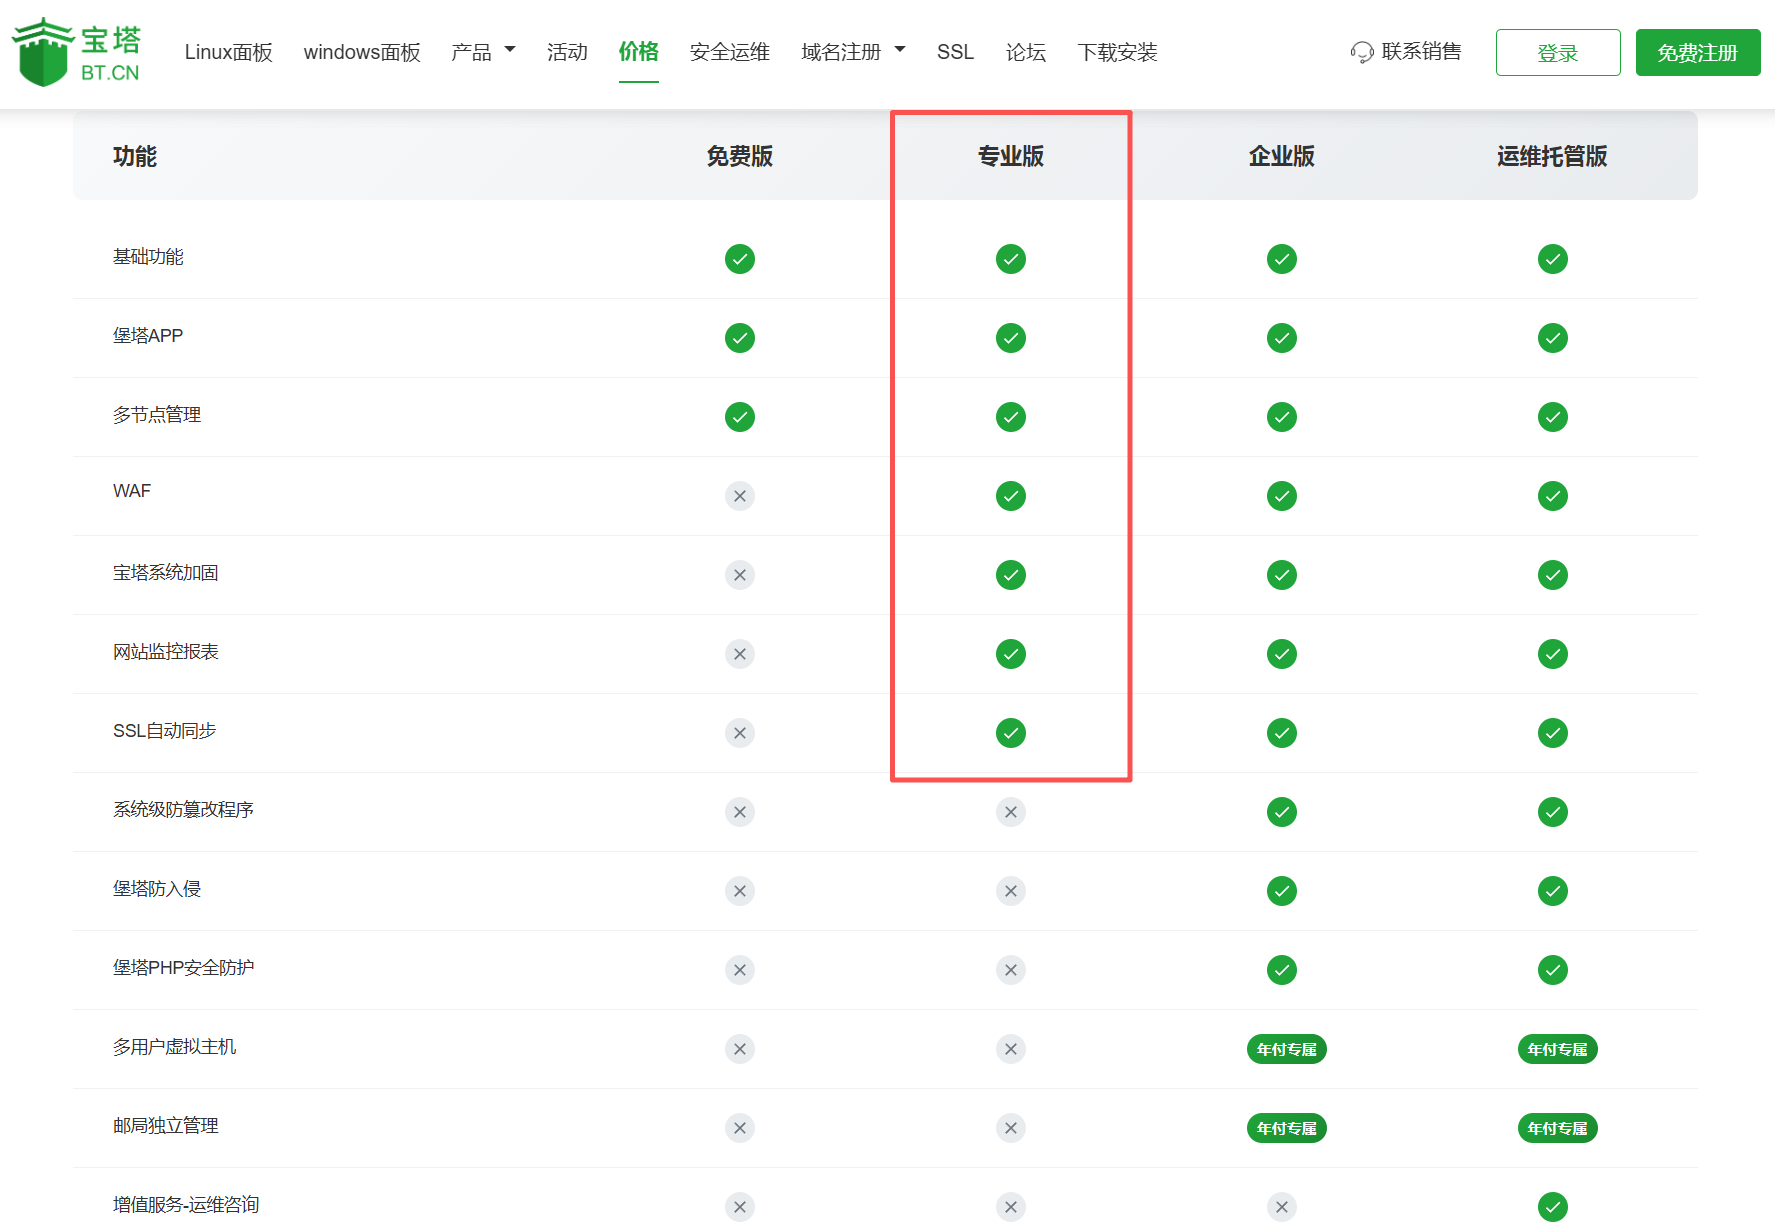
Task: Click the X icon for 堡塔防入侵 under 专业版
Action: point(1011,891)
